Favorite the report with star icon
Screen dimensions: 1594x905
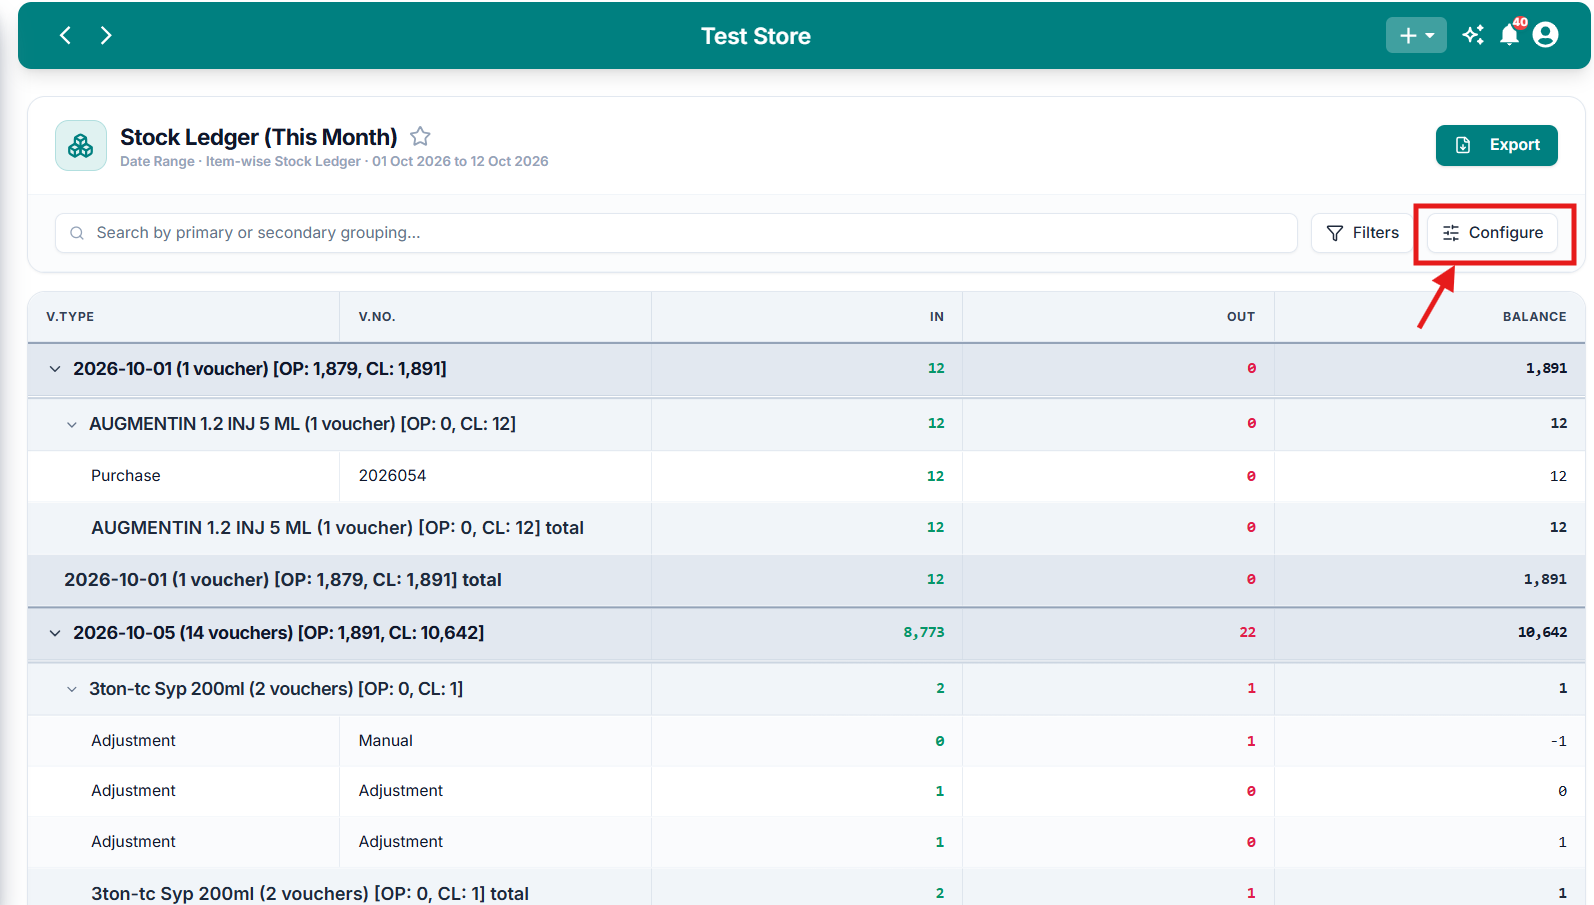(x=420, y=136)
